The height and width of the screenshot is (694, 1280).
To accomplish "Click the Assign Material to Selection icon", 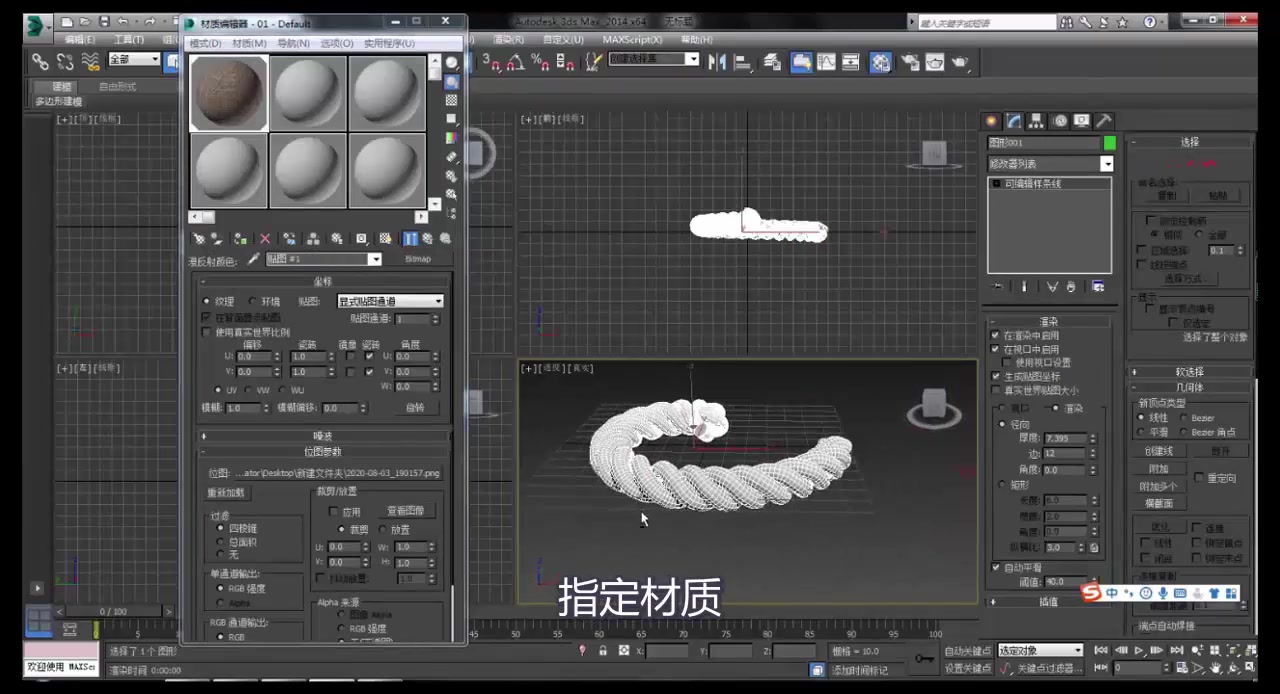I will pyautogui.click(x=240, y=238).
